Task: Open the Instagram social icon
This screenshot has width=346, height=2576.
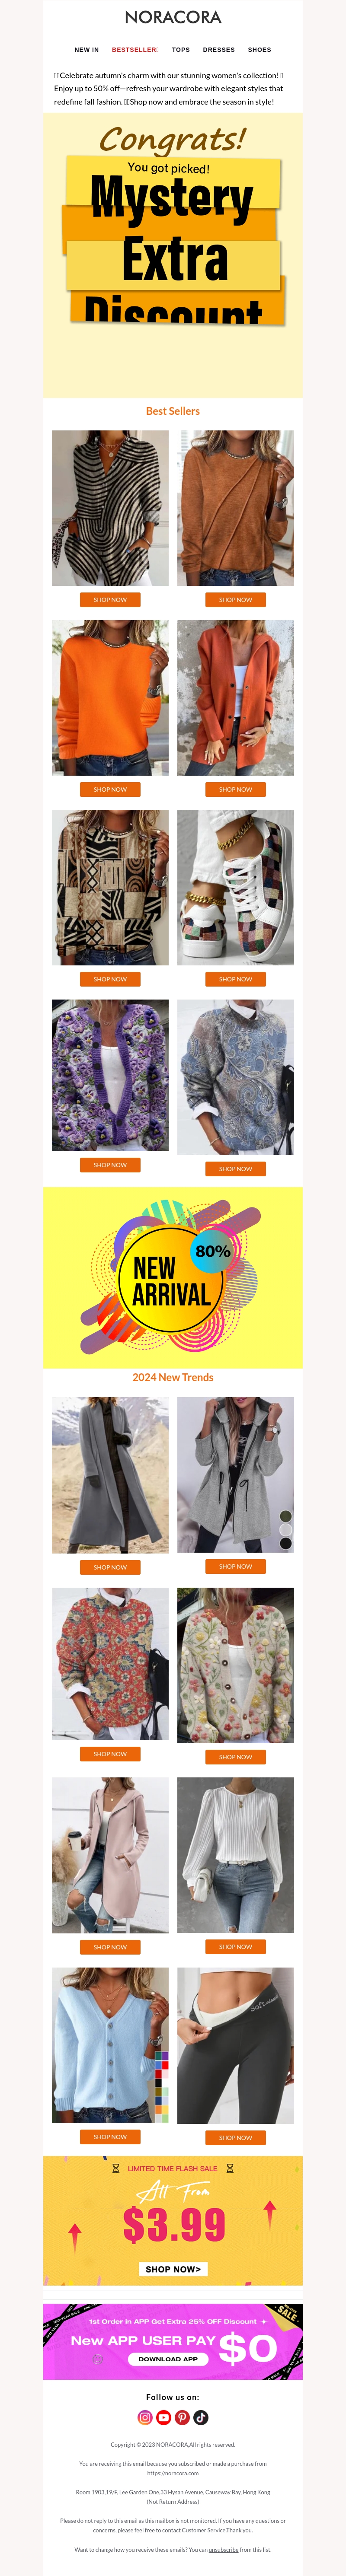Action: point(145,2417)
